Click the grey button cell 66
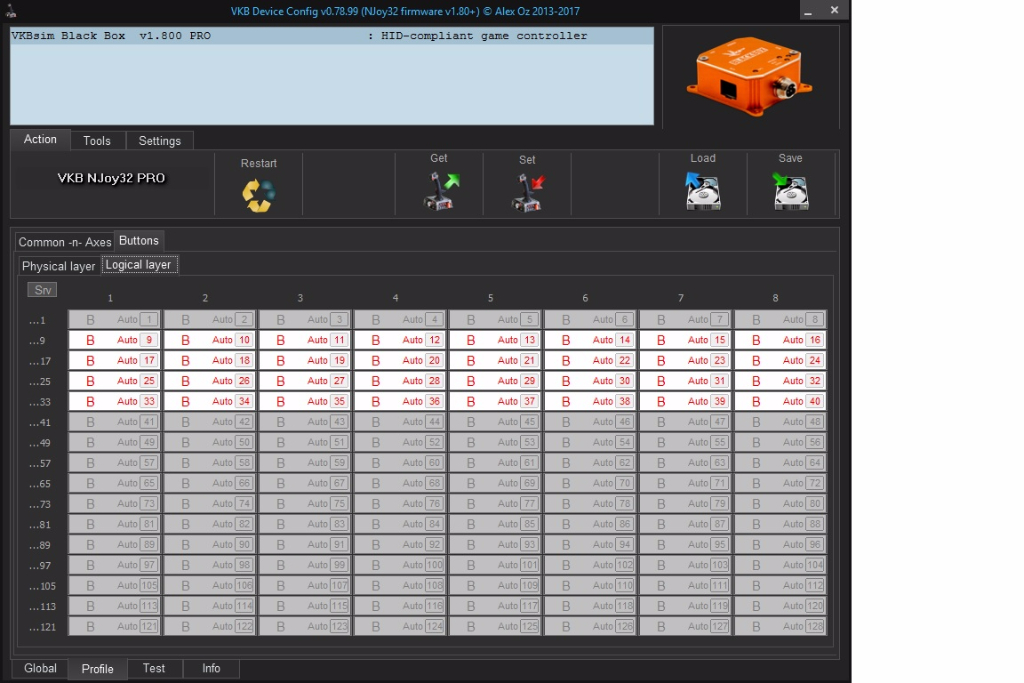Viewport: 1024px width, 683px height. click(x=210, y=483)
